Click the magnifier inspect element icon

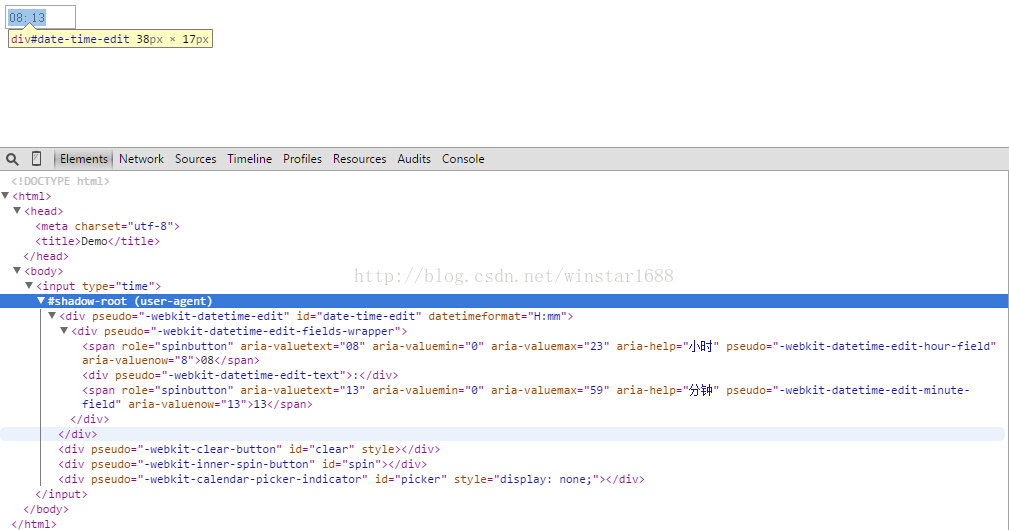[x=12, y=159]
